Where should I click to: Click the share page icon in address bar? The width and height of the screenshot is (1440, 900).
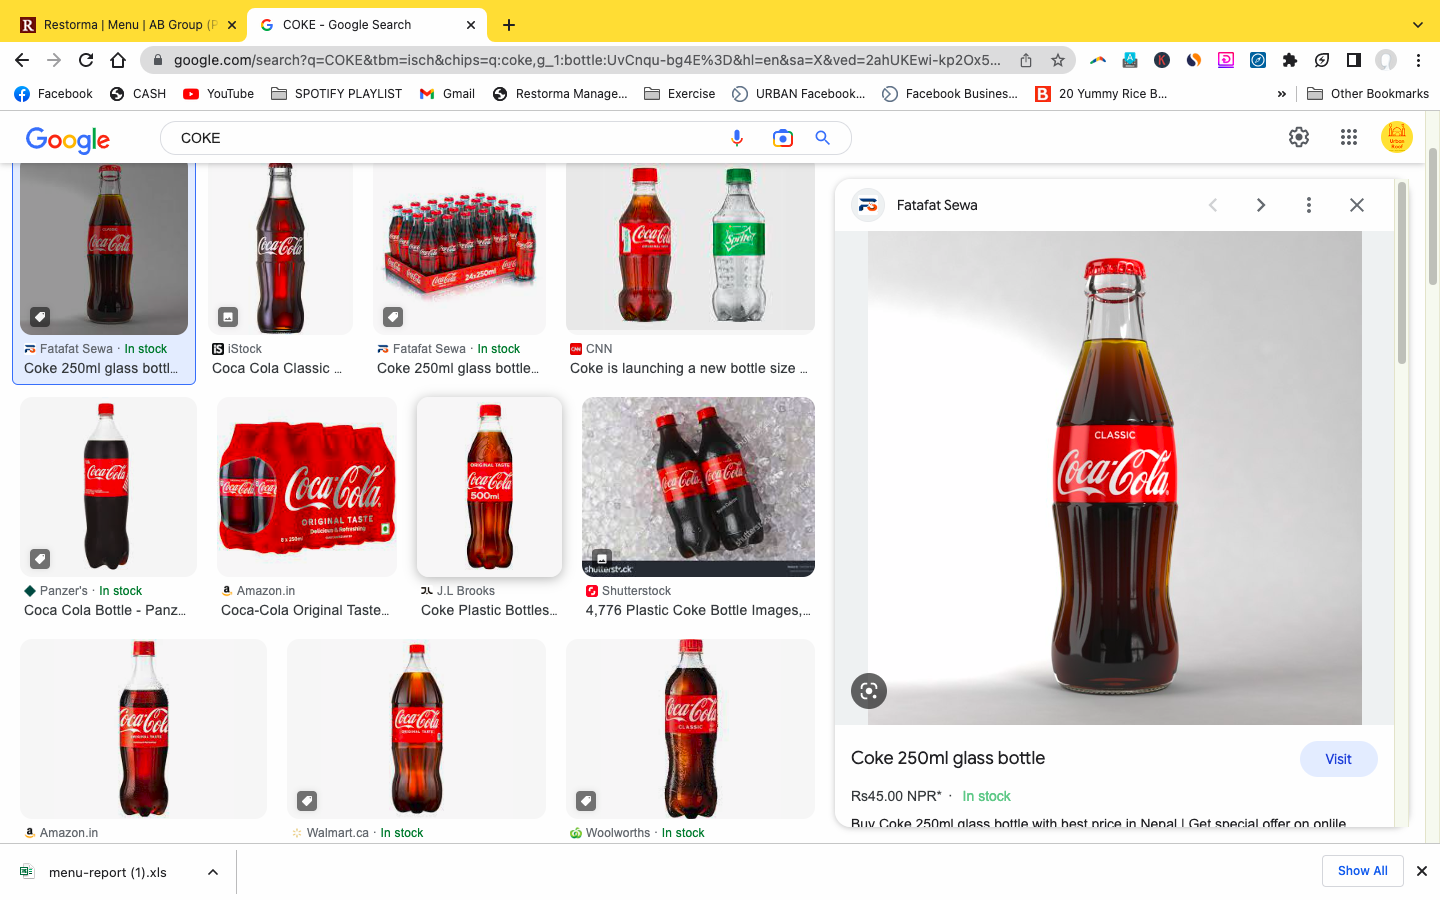(x=1026, y=60)
